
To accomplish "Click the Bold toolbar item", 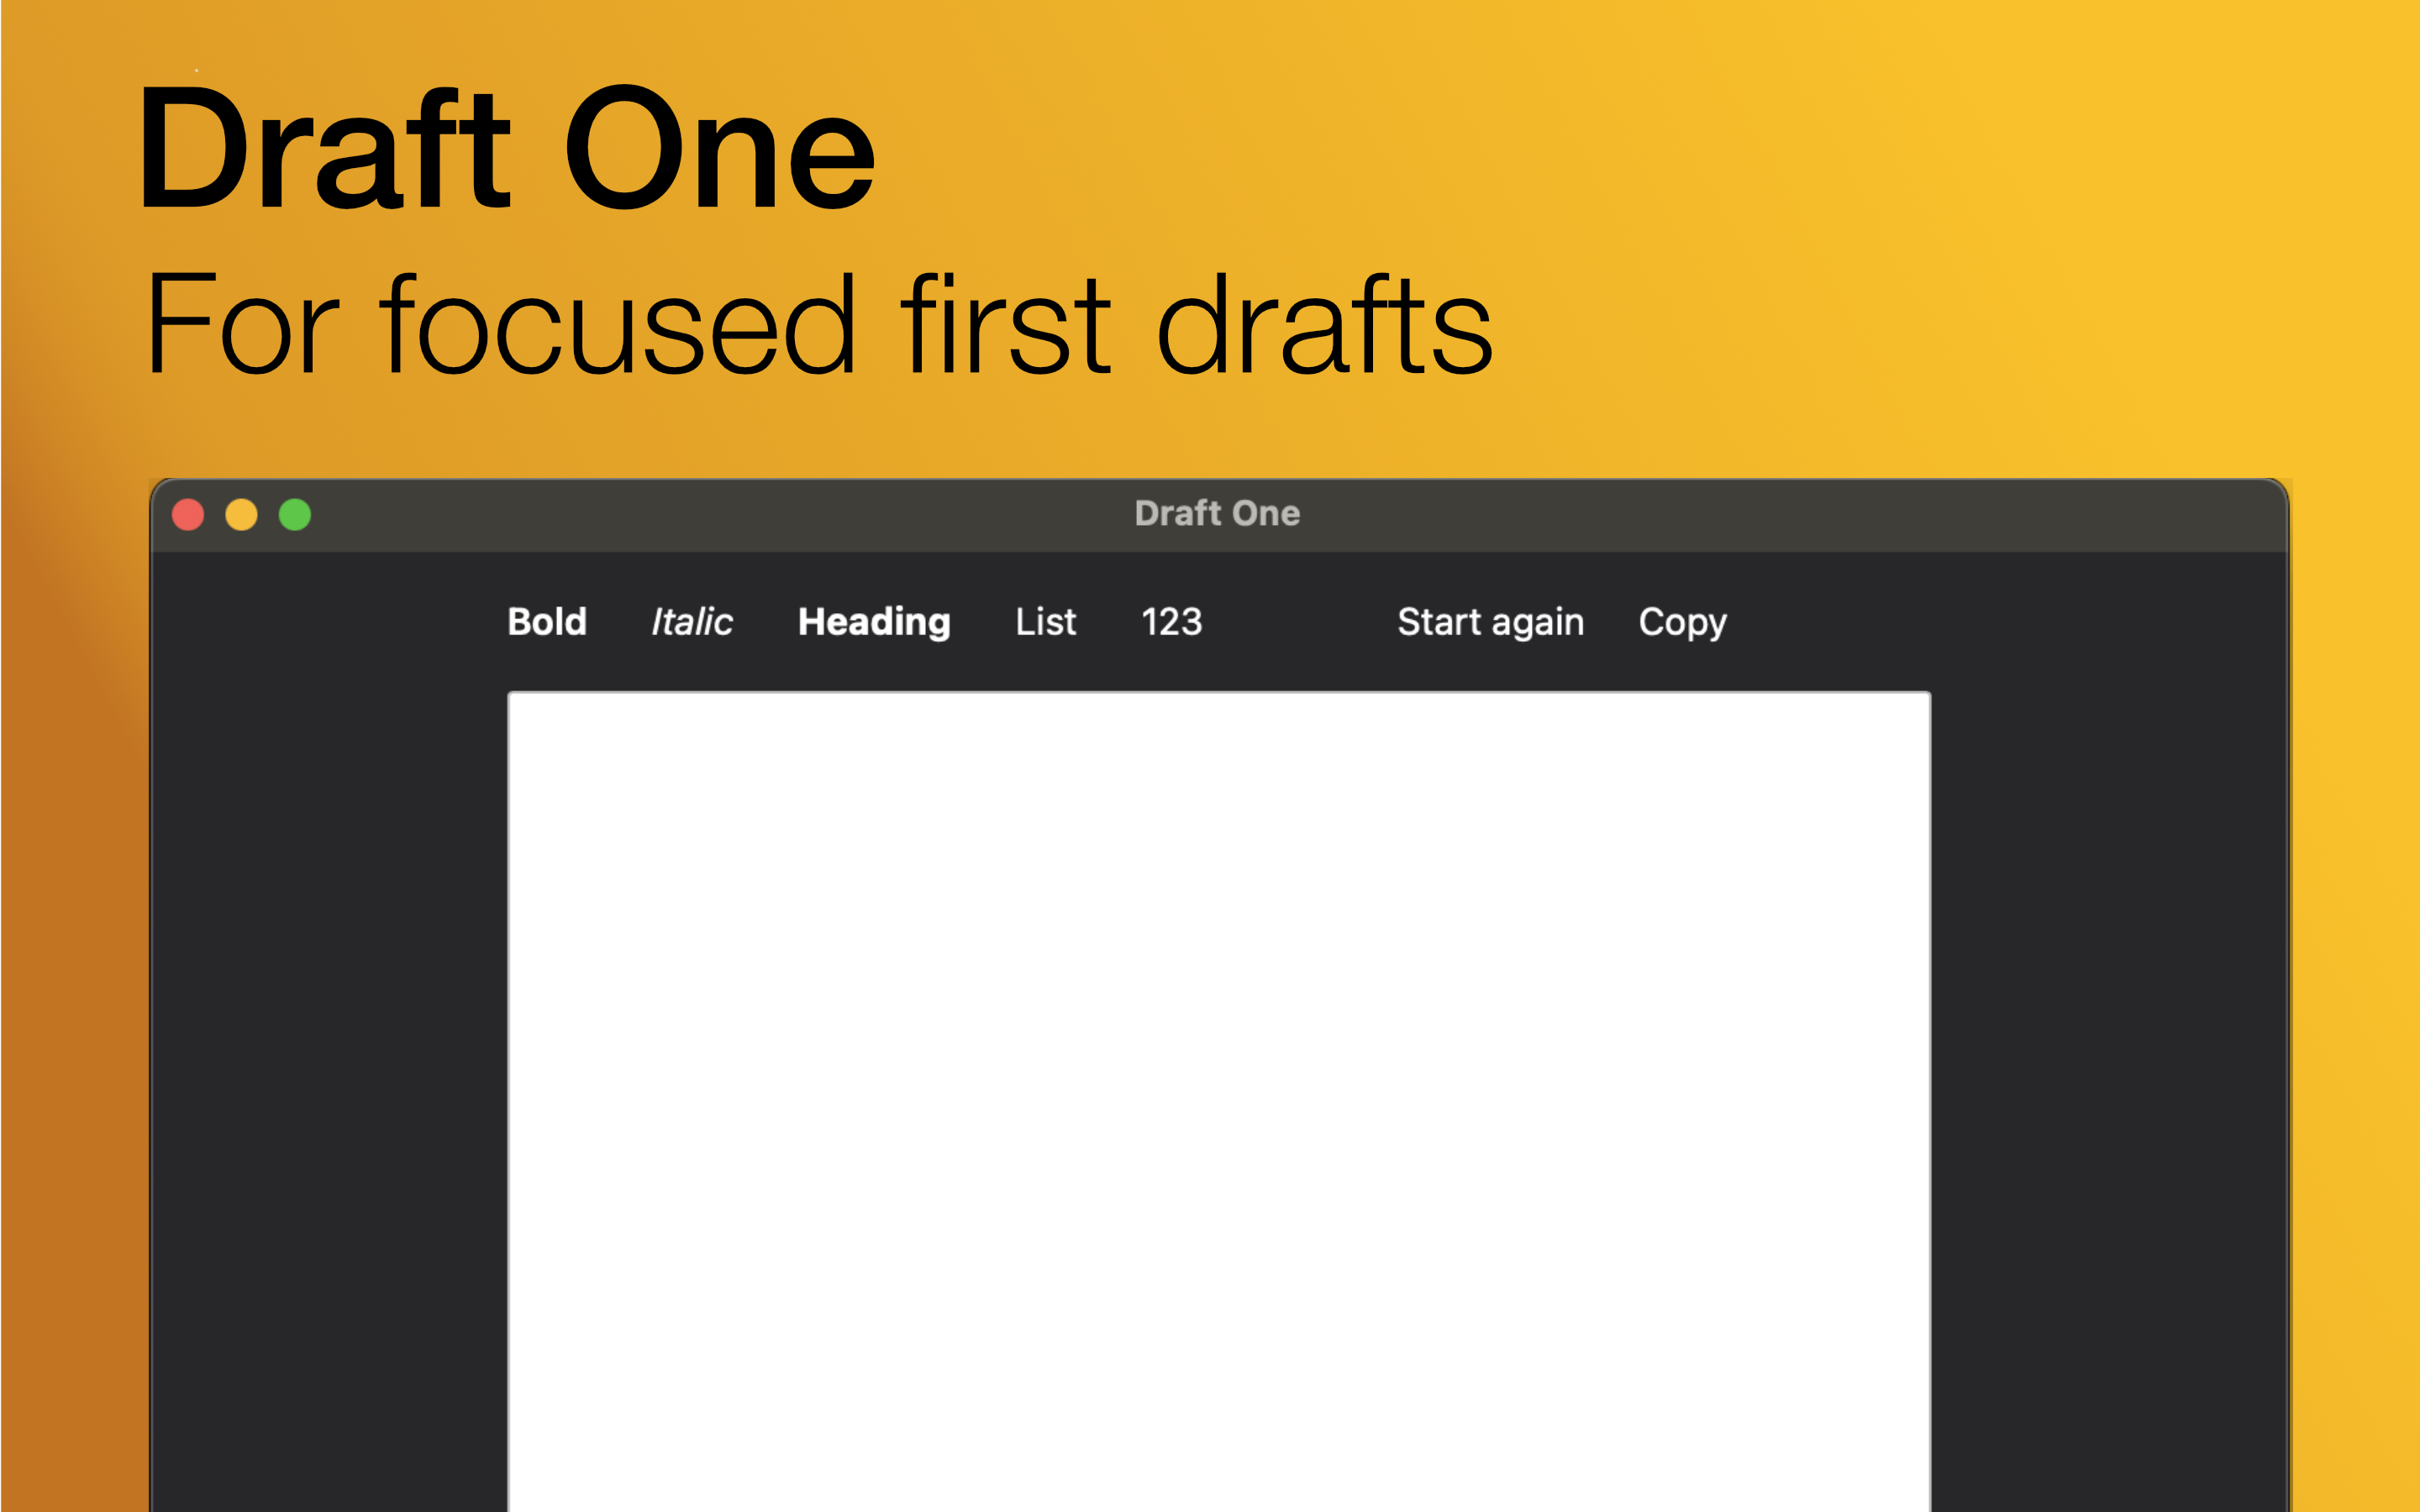I will coord(547,620).
